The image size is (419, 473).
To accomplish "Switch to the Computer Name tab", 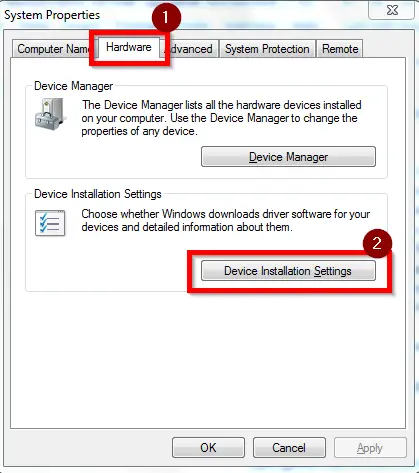I will click(52, 49).
